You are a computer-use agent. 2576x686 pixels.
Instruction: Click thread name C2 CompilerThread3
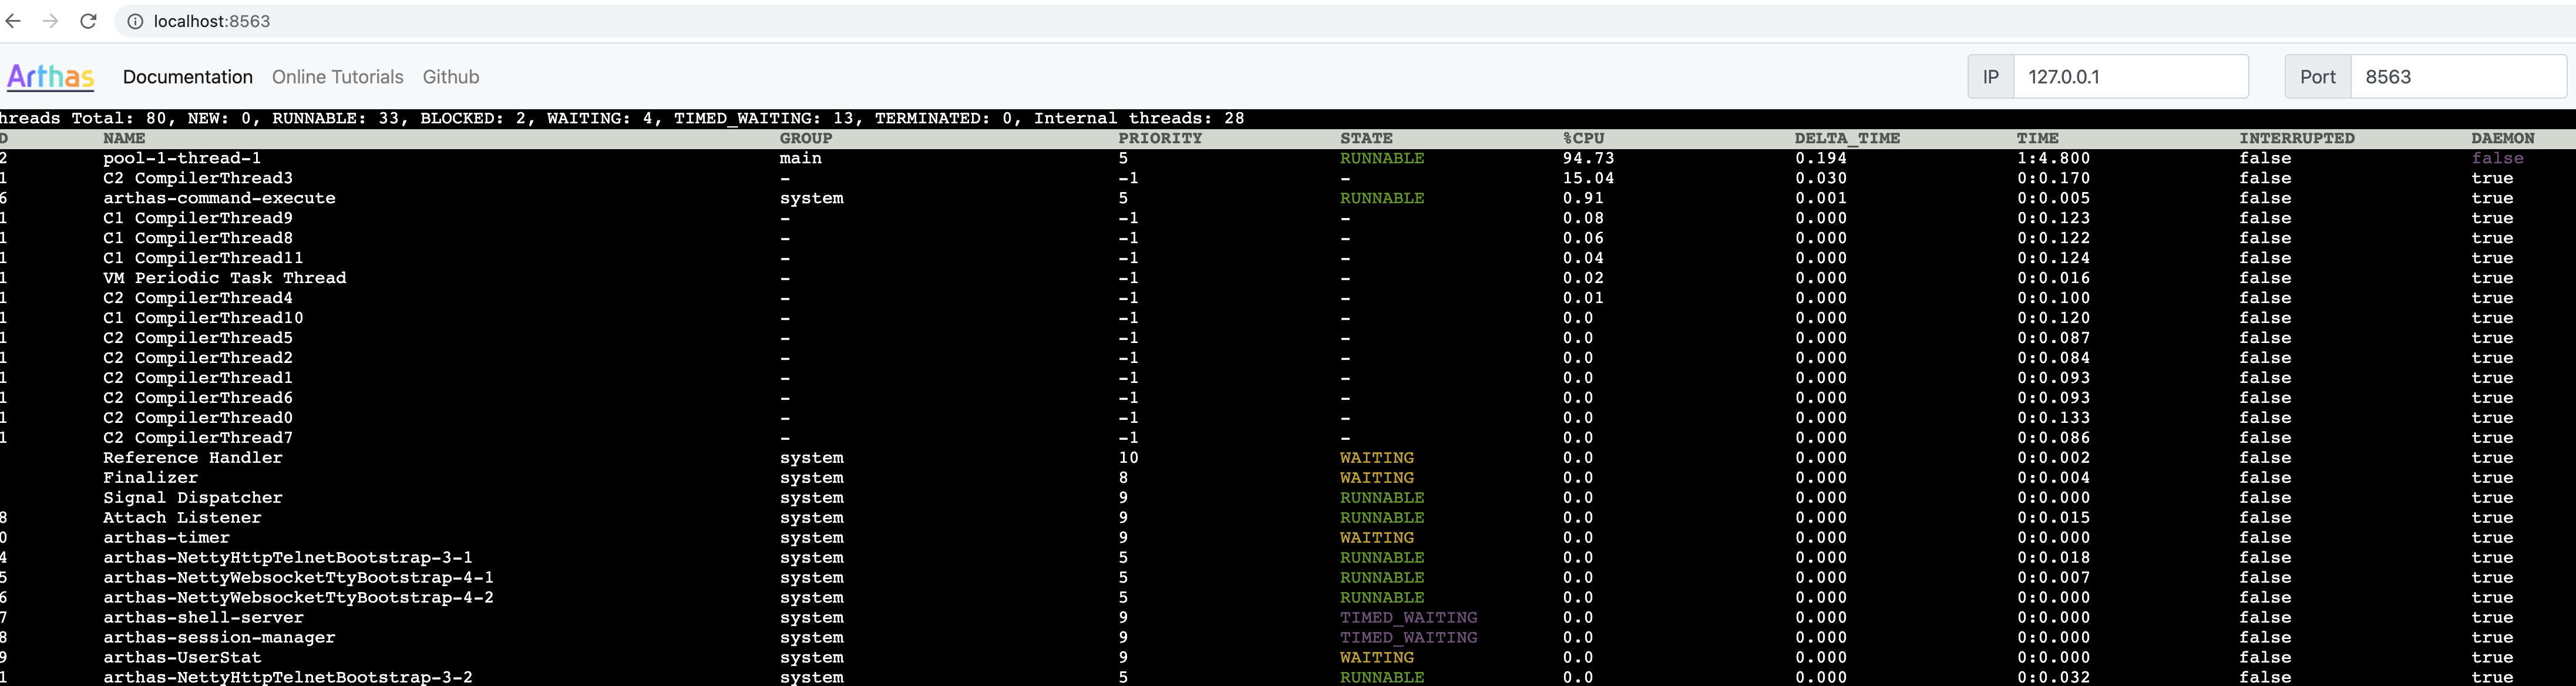point(198,178)
